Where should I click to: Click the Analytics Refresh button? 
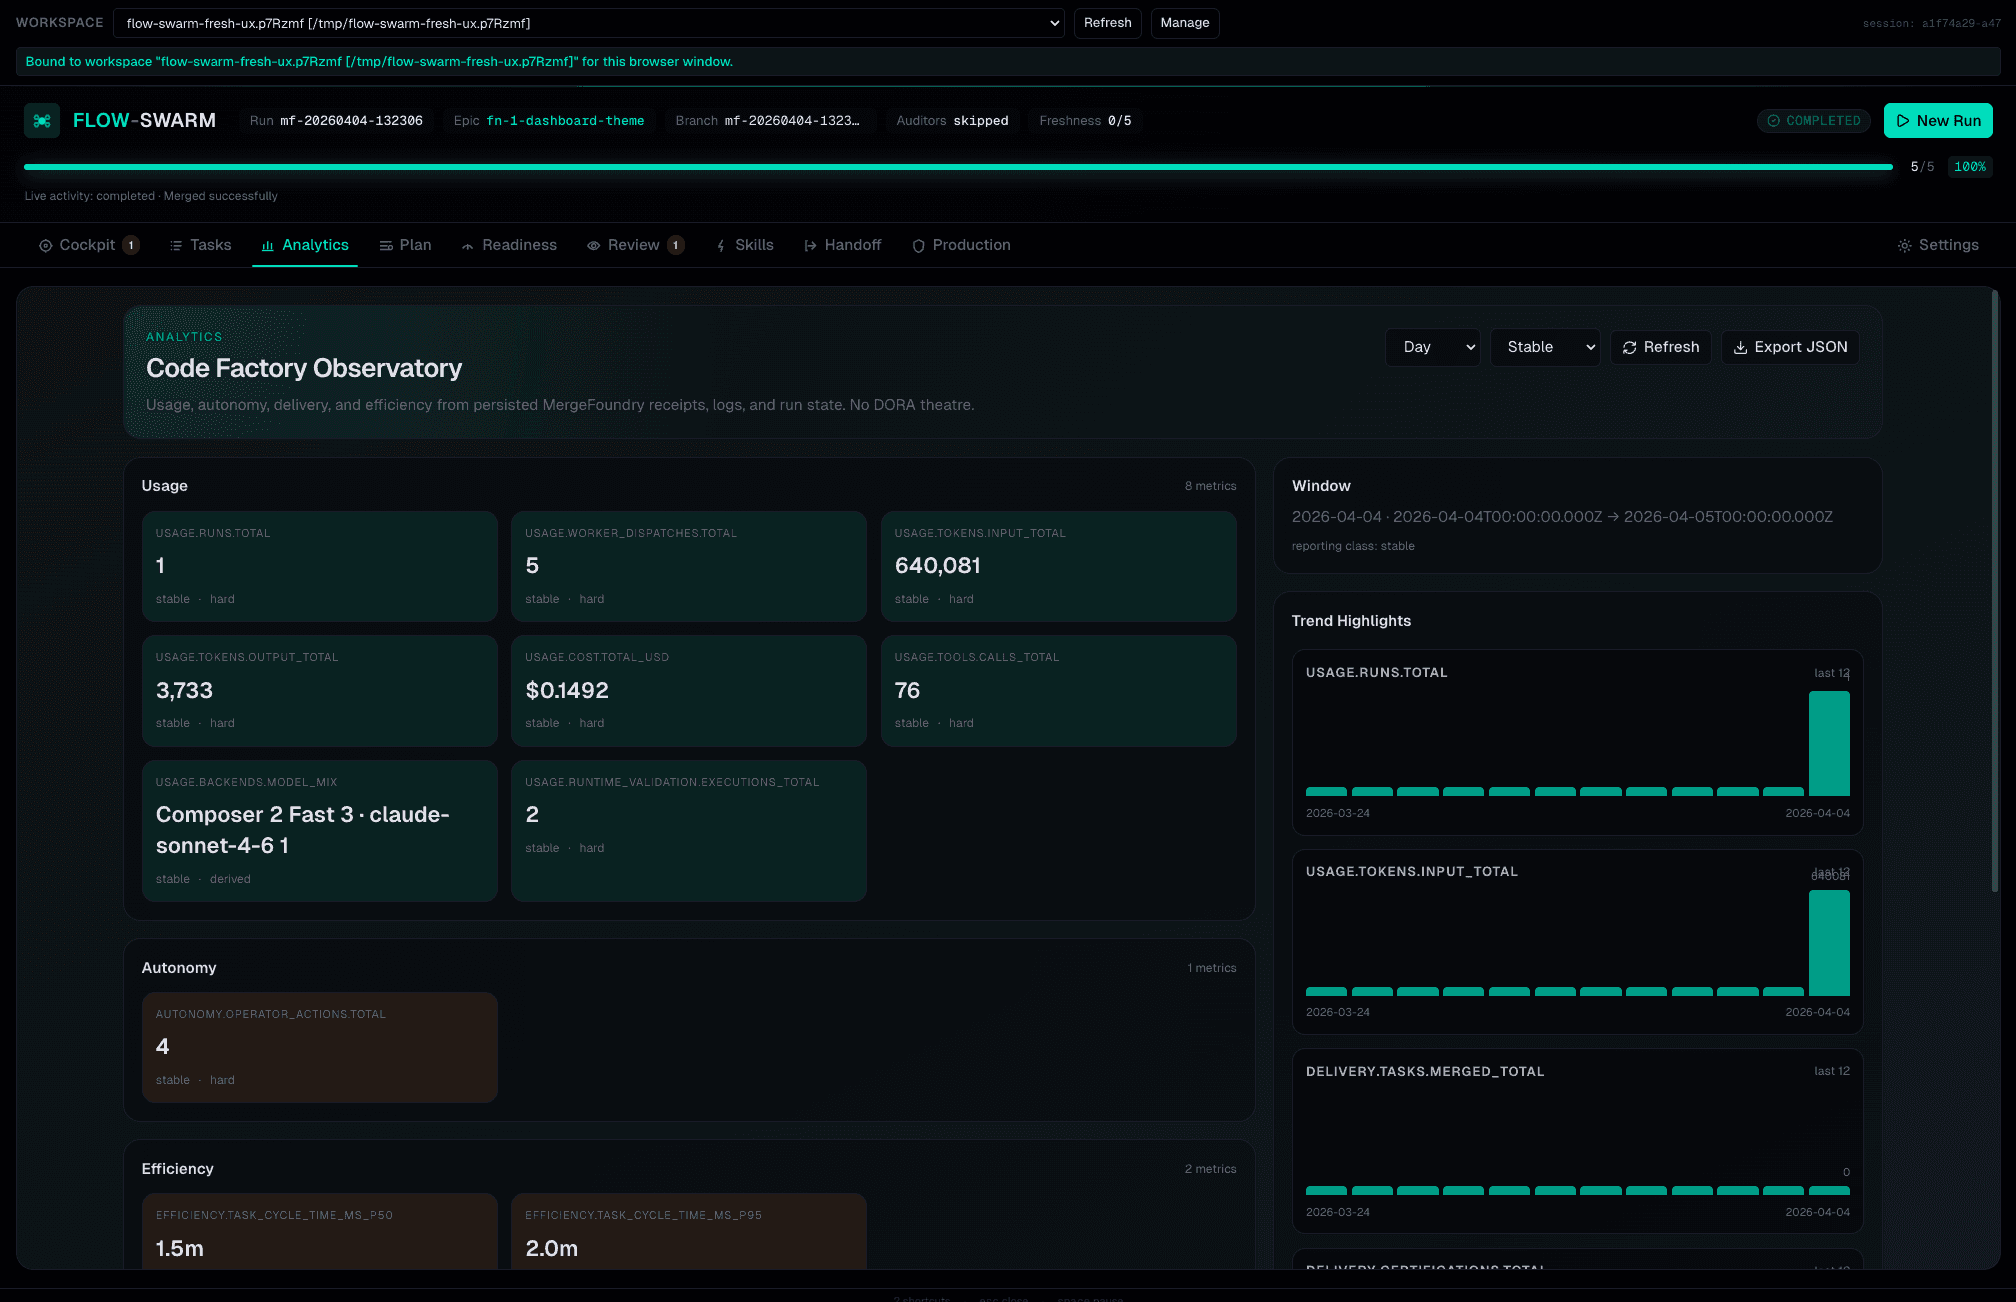coord(1660,348)
